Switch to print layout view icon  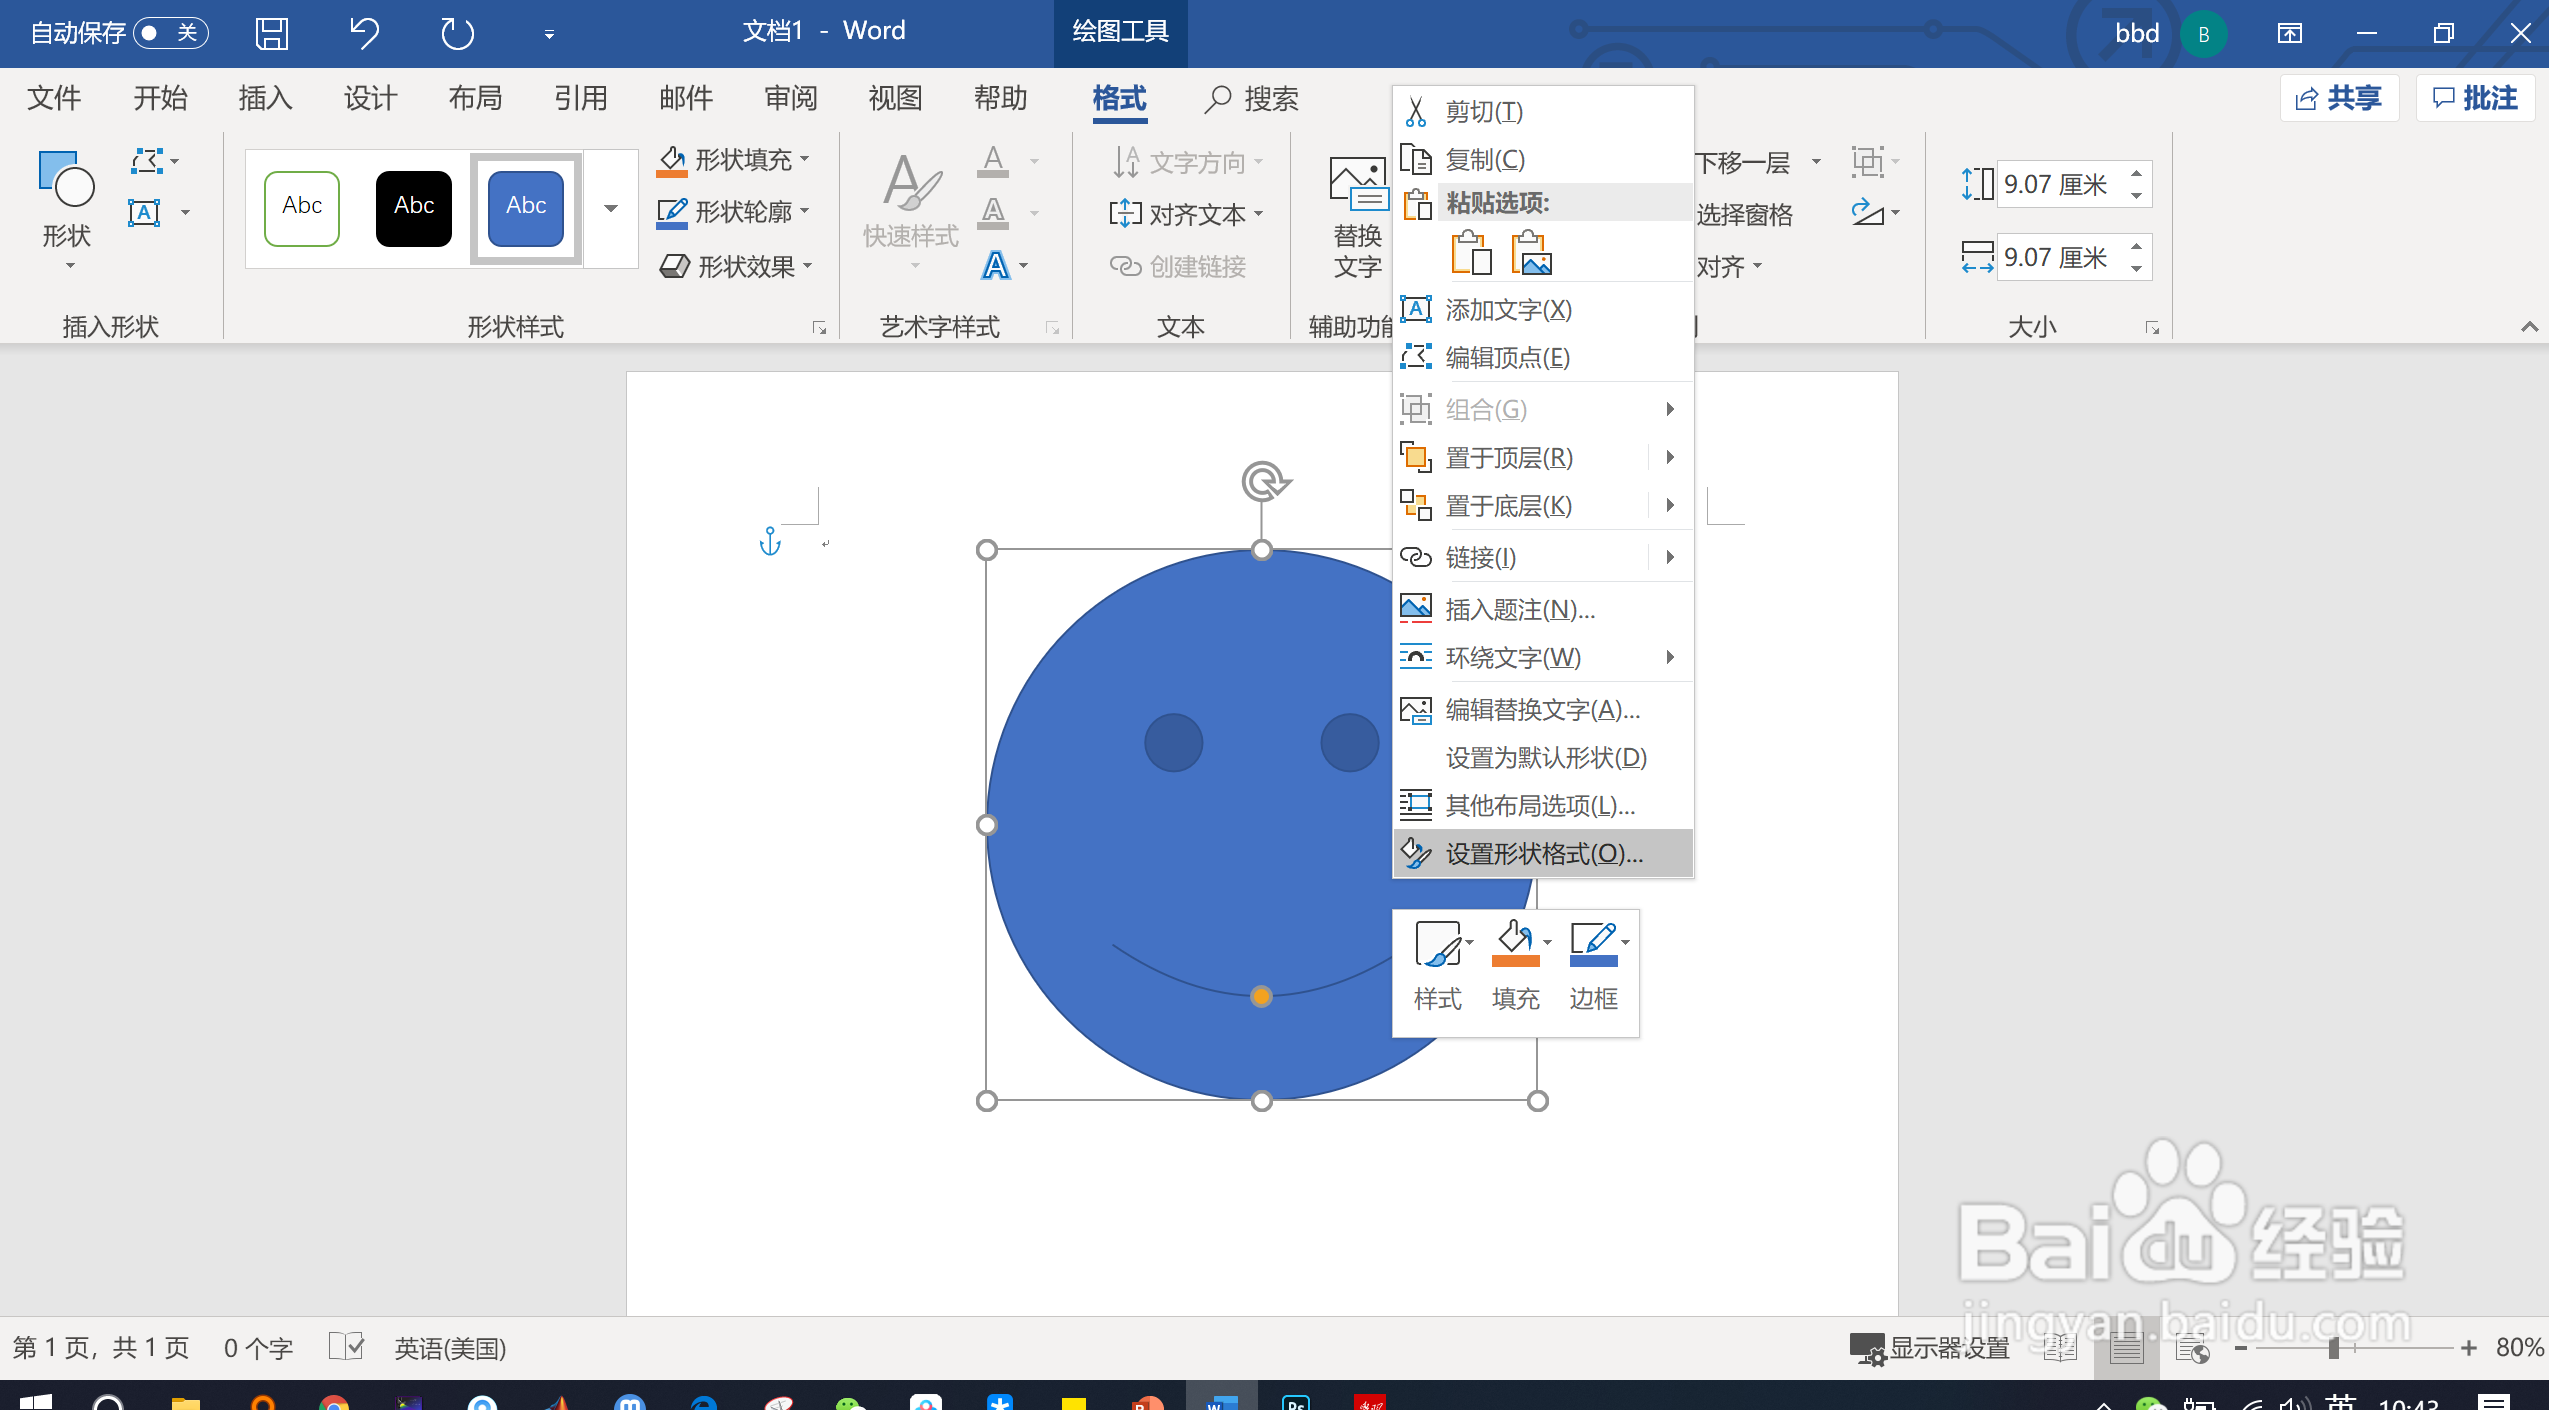pos(2126,1348)
